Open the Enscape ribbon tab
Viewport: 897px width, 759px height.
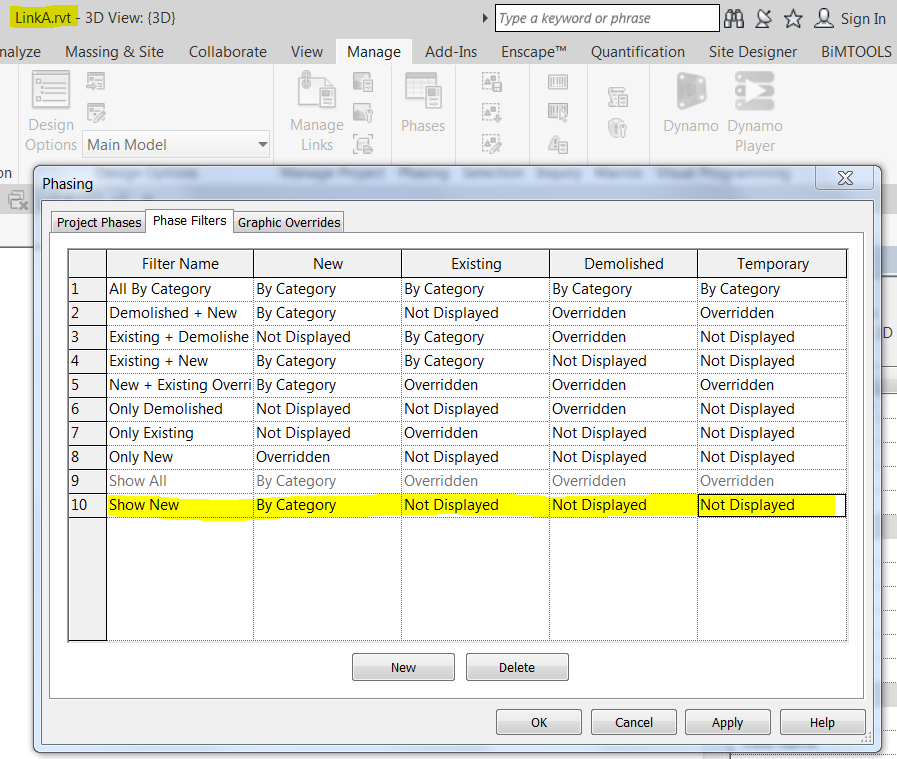tap(534, 52)
